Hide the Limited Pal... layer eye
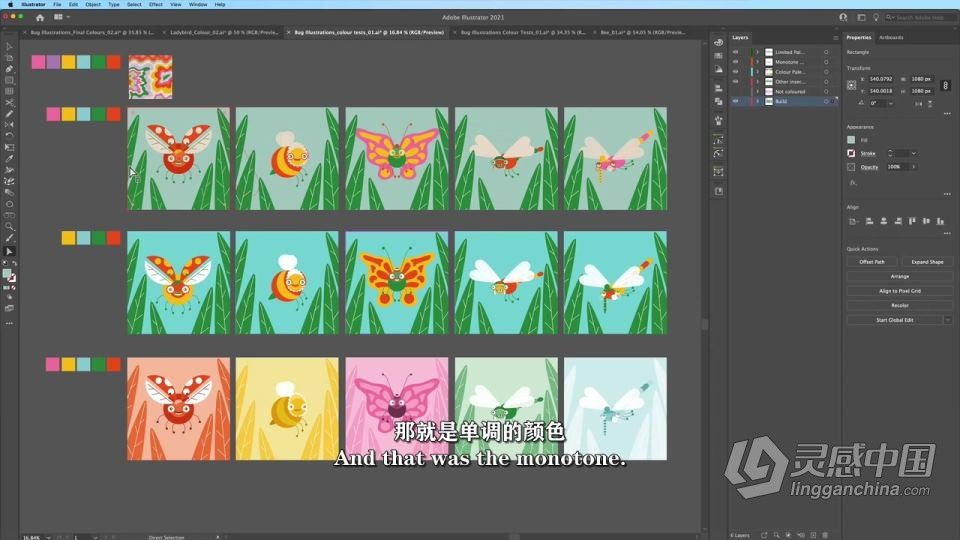 pyautogui.click(x=735, y=52)
